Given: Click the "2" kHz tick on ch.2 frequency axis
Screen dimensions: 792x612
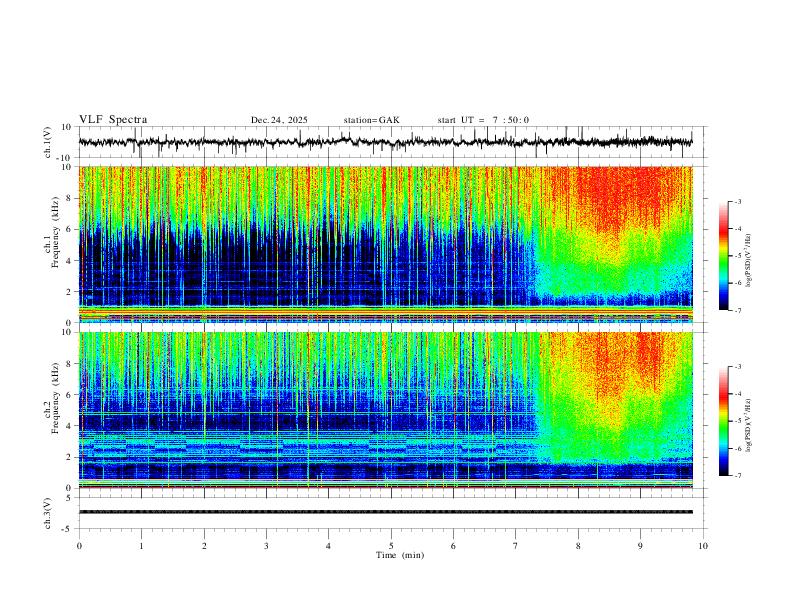Looking at the screenshot, I should [69, 457].
